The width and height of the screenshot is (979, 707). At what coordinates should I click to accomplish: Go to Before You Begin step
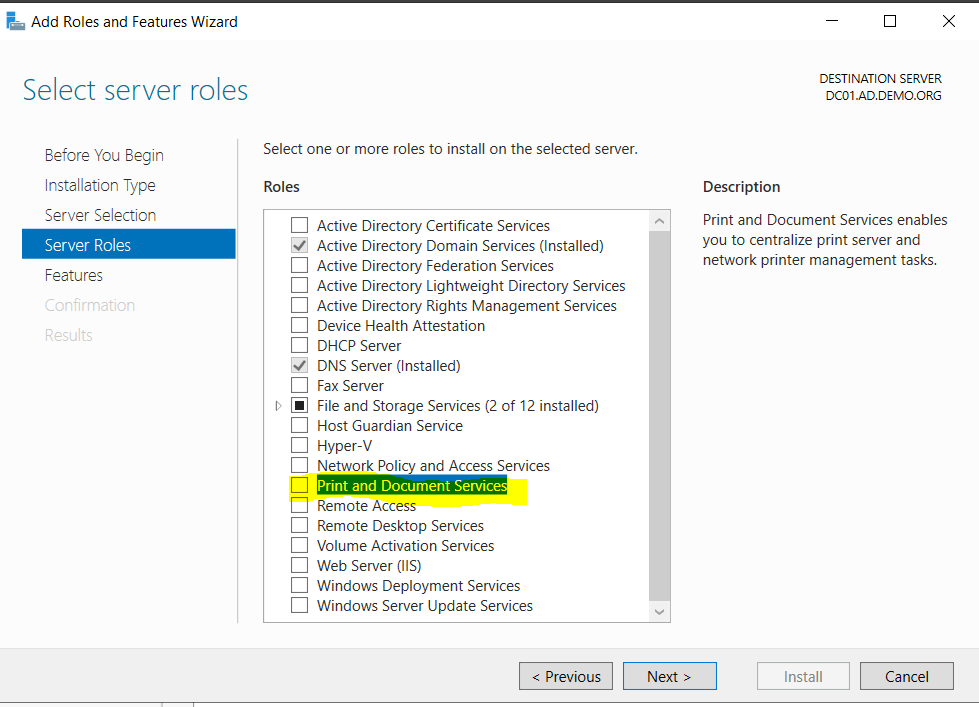pos(104,155)
